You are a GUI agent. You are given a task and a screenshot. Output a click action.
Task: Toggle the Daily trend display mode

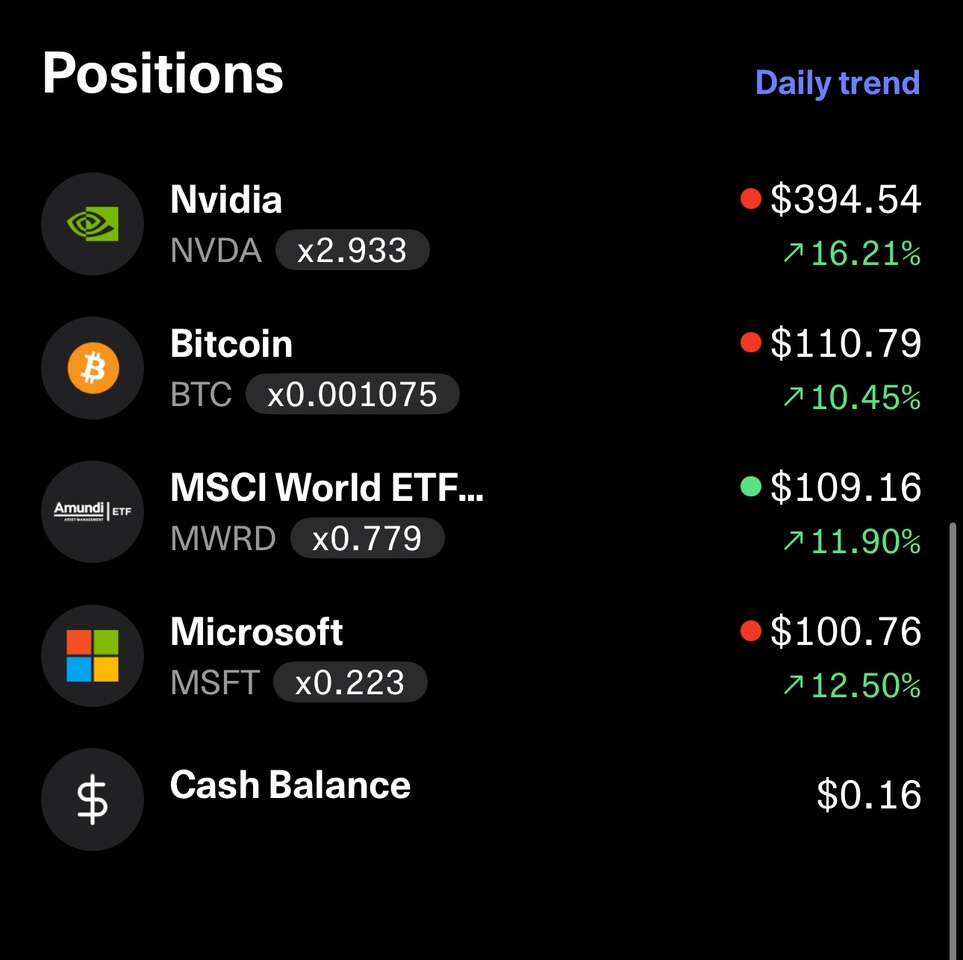[x=837, y=83]
